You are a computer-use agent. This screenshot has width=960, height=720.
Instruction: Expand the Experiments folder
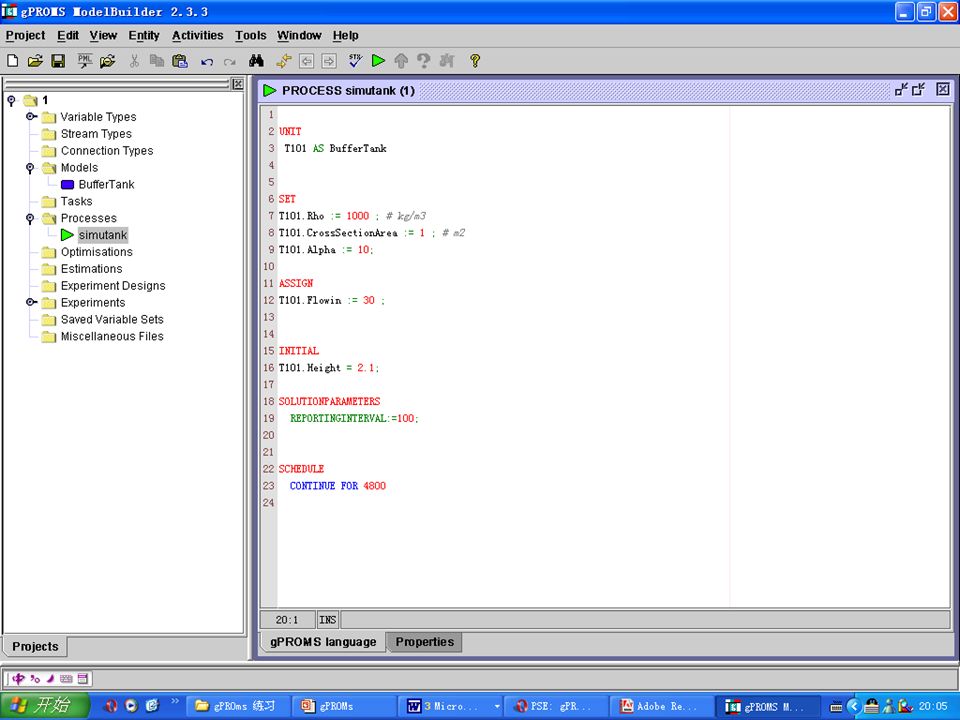pyautogui.click(x=31, y=302)
